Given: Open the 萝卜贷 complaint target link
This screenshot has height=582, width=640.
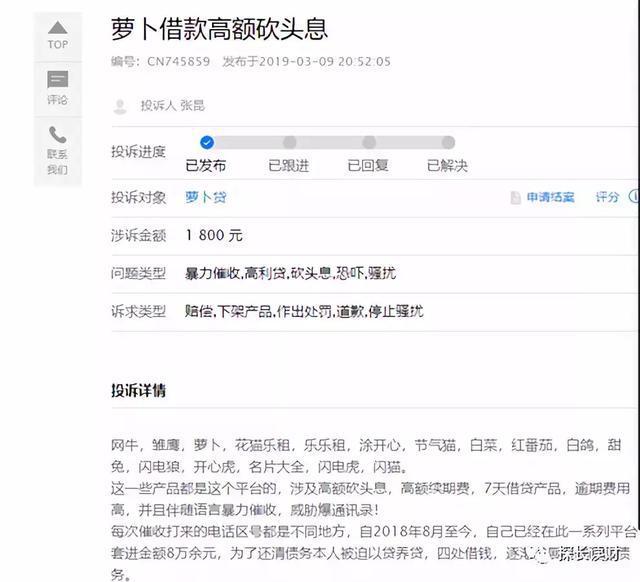Looking at the screenshot, I should click(206, 198).
